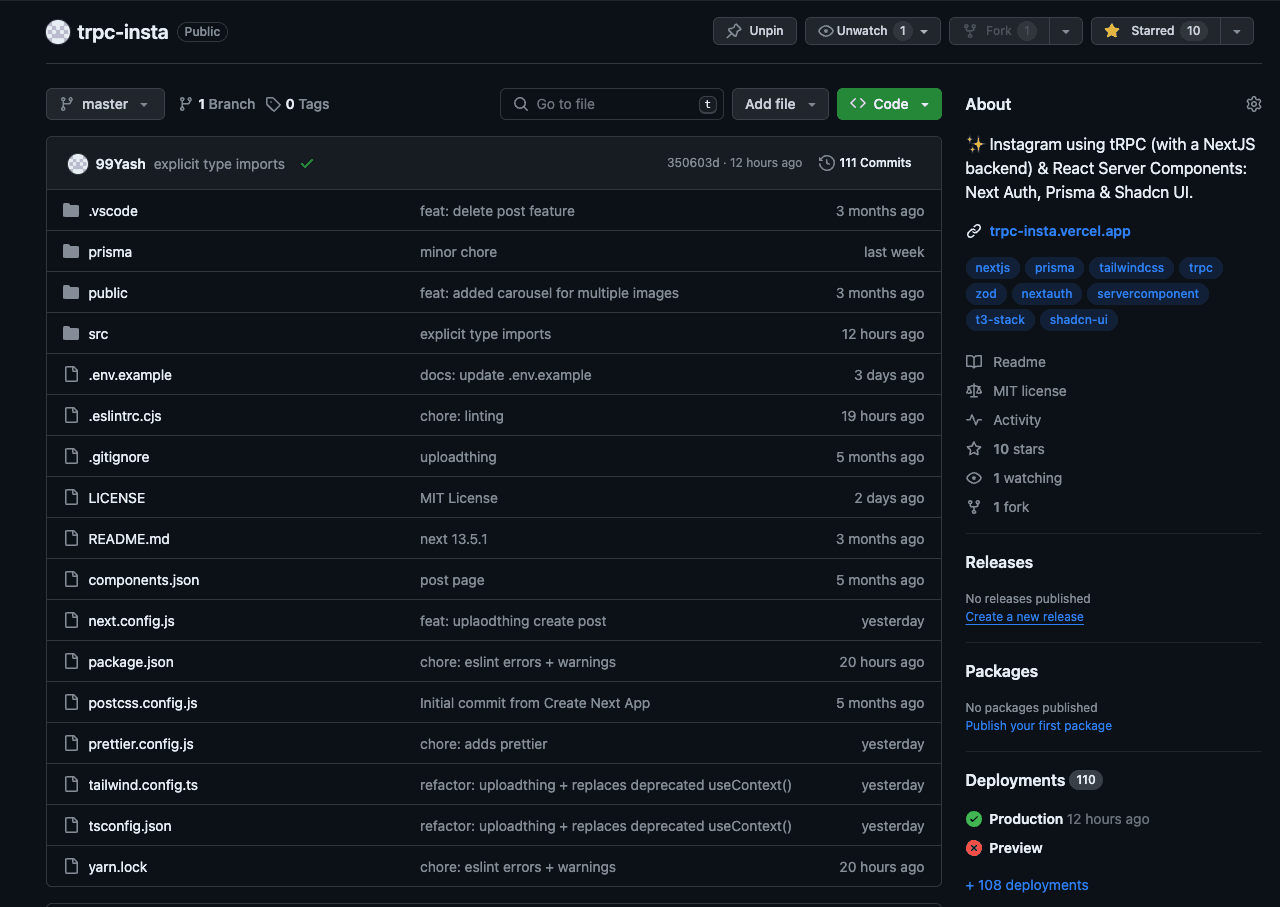The height and width of the screenshot is (907, 1280).
Task: Click the Fork button
Action: (x=998, y=31)
